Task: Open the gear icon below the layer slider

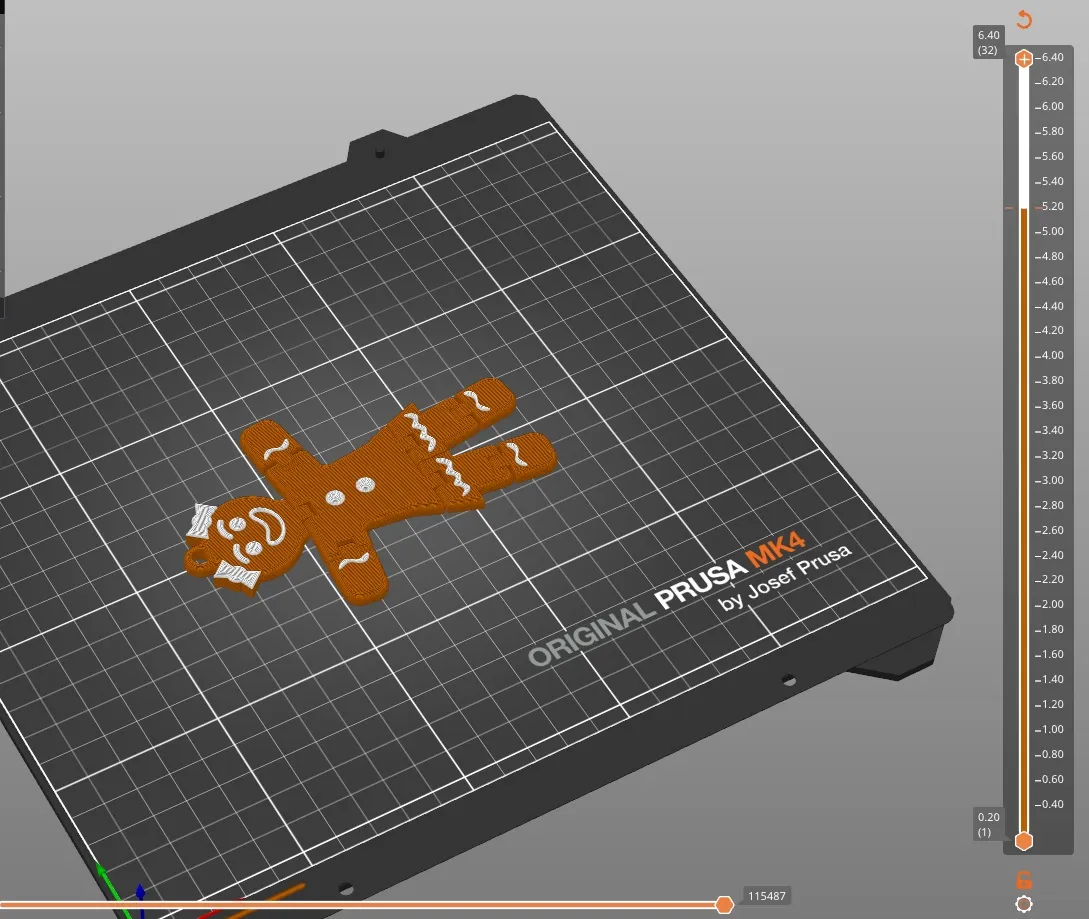Action: tap(1024, 903)
